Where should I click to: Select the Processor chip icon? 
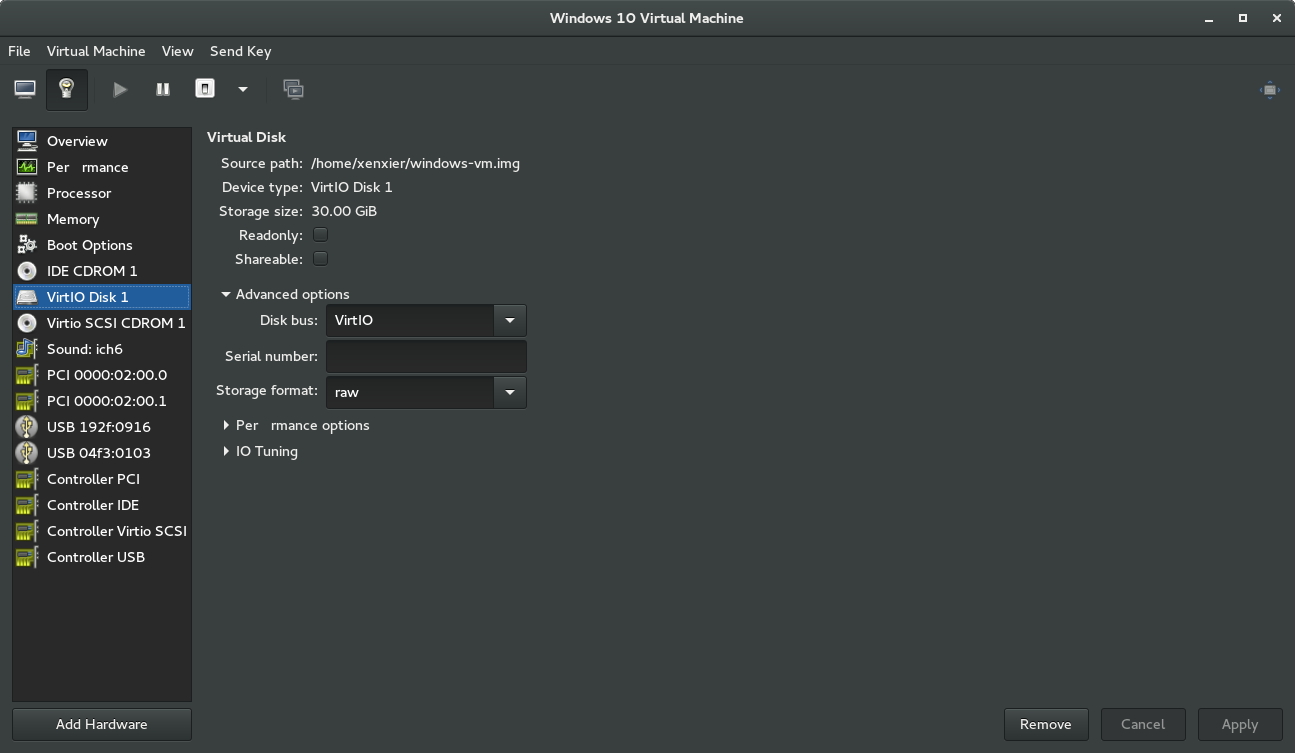point(27,193)
